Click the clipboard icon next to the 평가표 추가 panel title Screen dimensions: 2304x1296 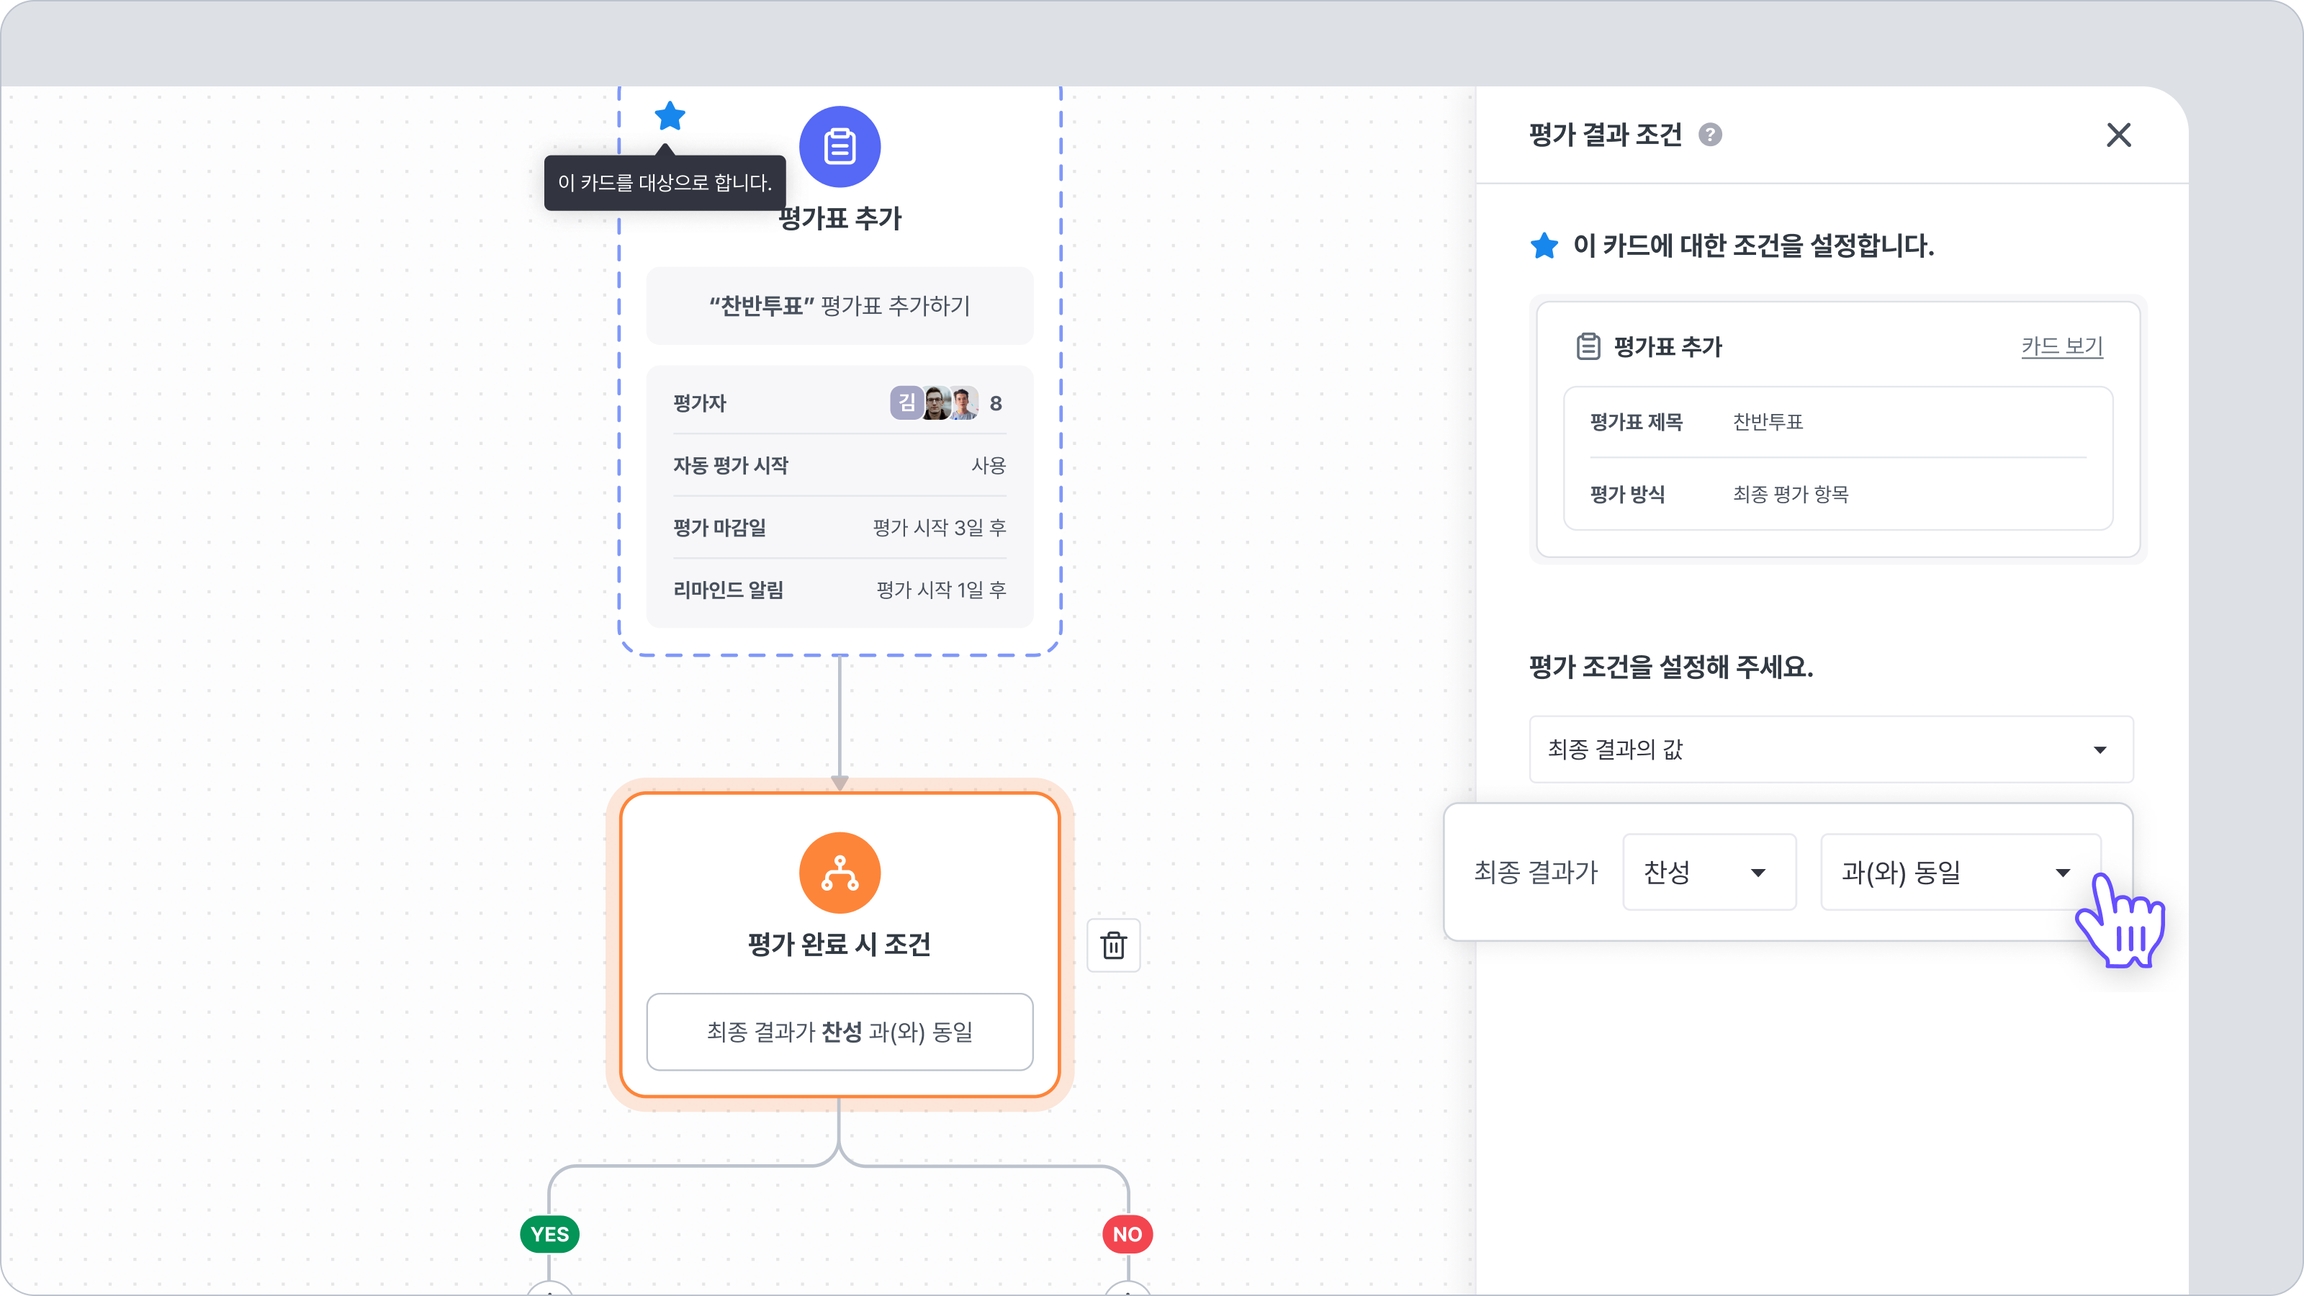coord(1588,347)
